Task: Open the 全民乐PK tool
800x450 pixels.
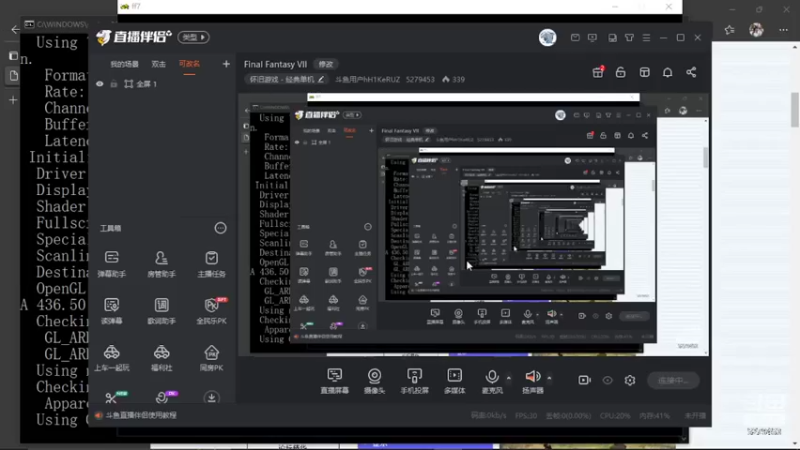Action: pyautogui.click(x=211, y=311)
